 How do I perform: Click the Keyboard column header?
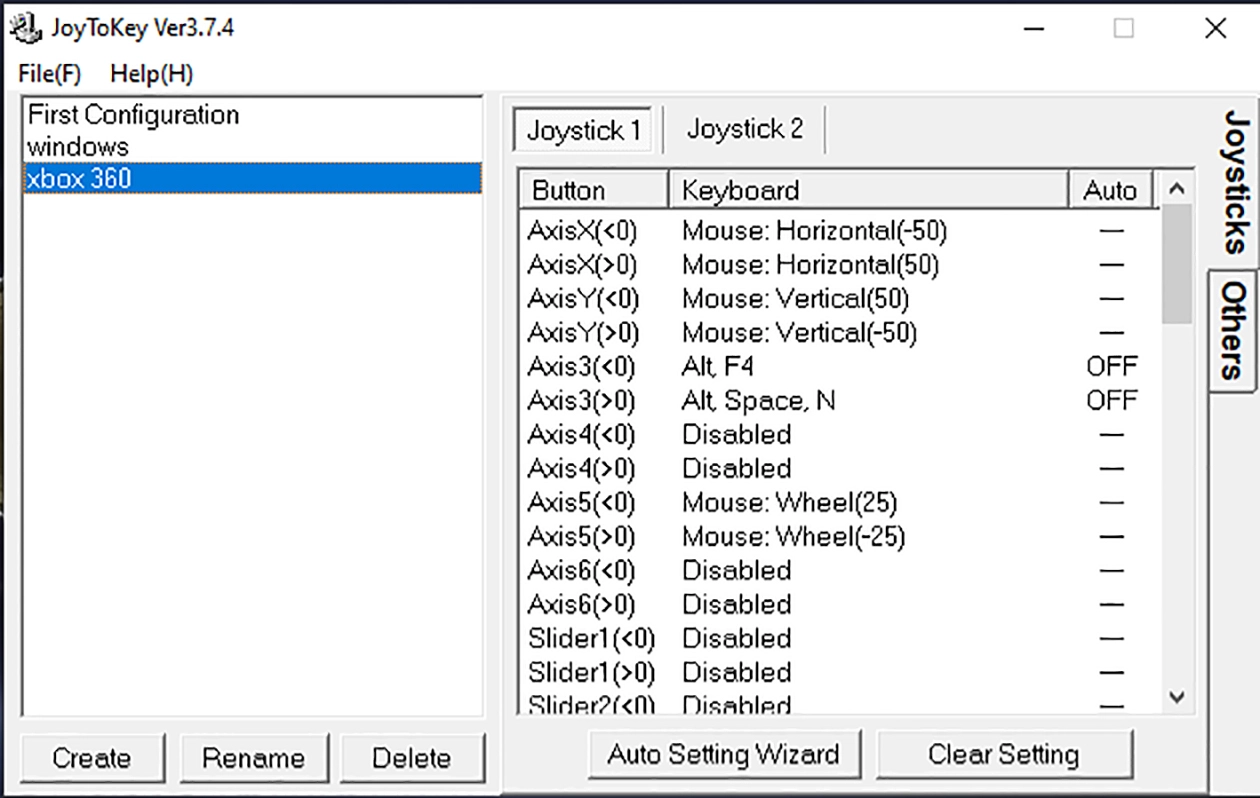868,190
